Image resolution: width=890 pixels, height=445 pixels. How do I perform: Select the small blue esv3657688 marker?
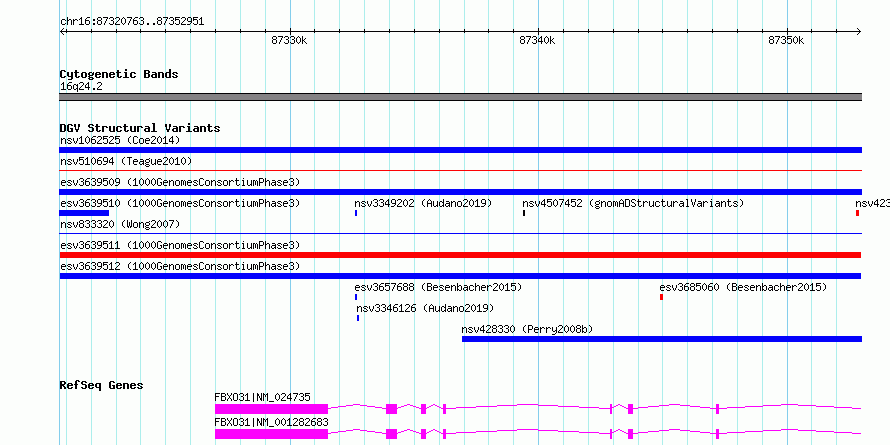click(356, 297)
